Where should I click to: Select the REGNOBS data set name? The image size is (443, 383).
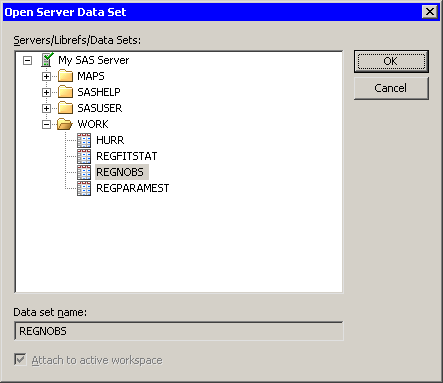pyautogui.click(x=120, y=172)
